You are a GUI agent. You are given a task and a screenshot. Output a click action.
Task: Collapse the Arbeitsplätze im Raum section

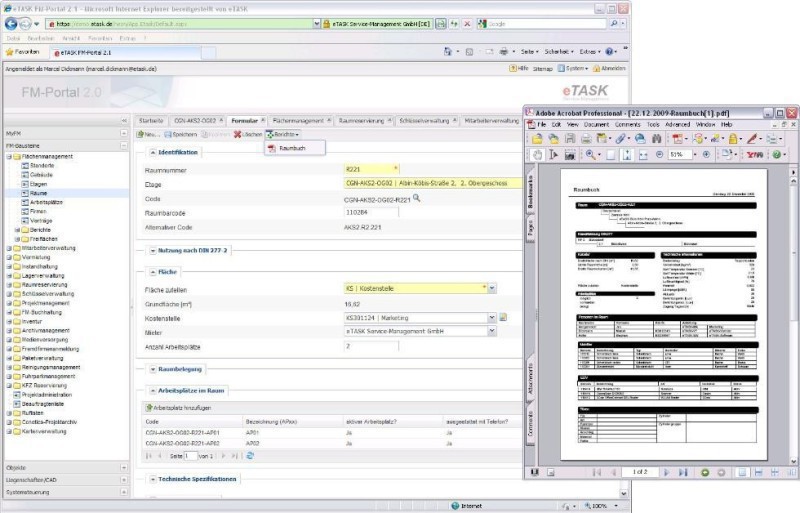pyautogui.click(x=153, y=390)
